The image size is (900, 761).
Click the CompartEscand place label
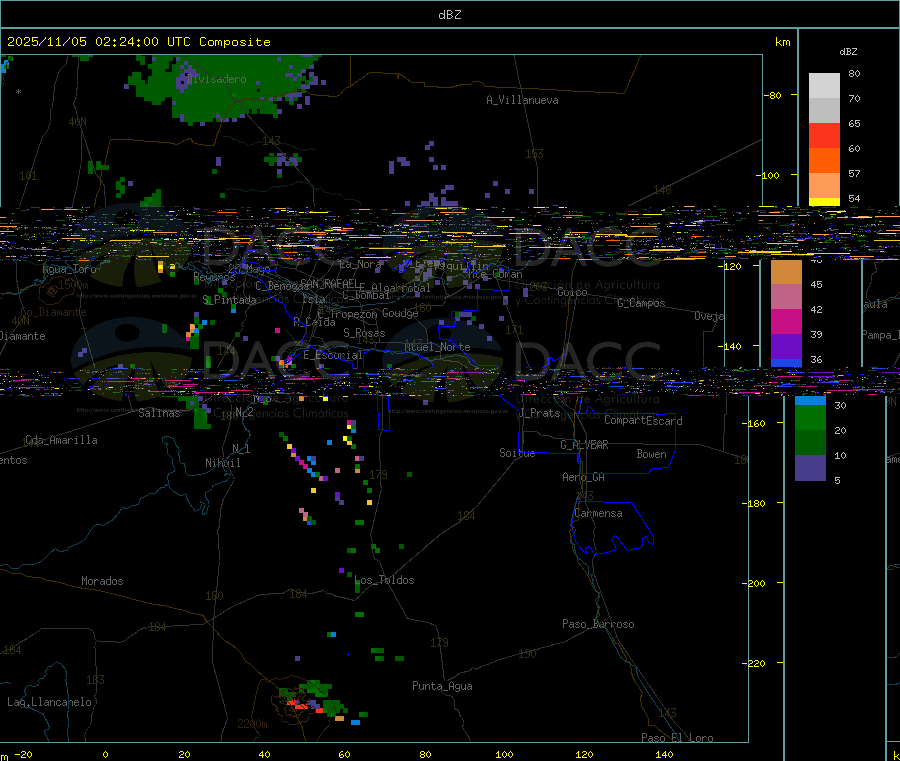click(643, 421)
